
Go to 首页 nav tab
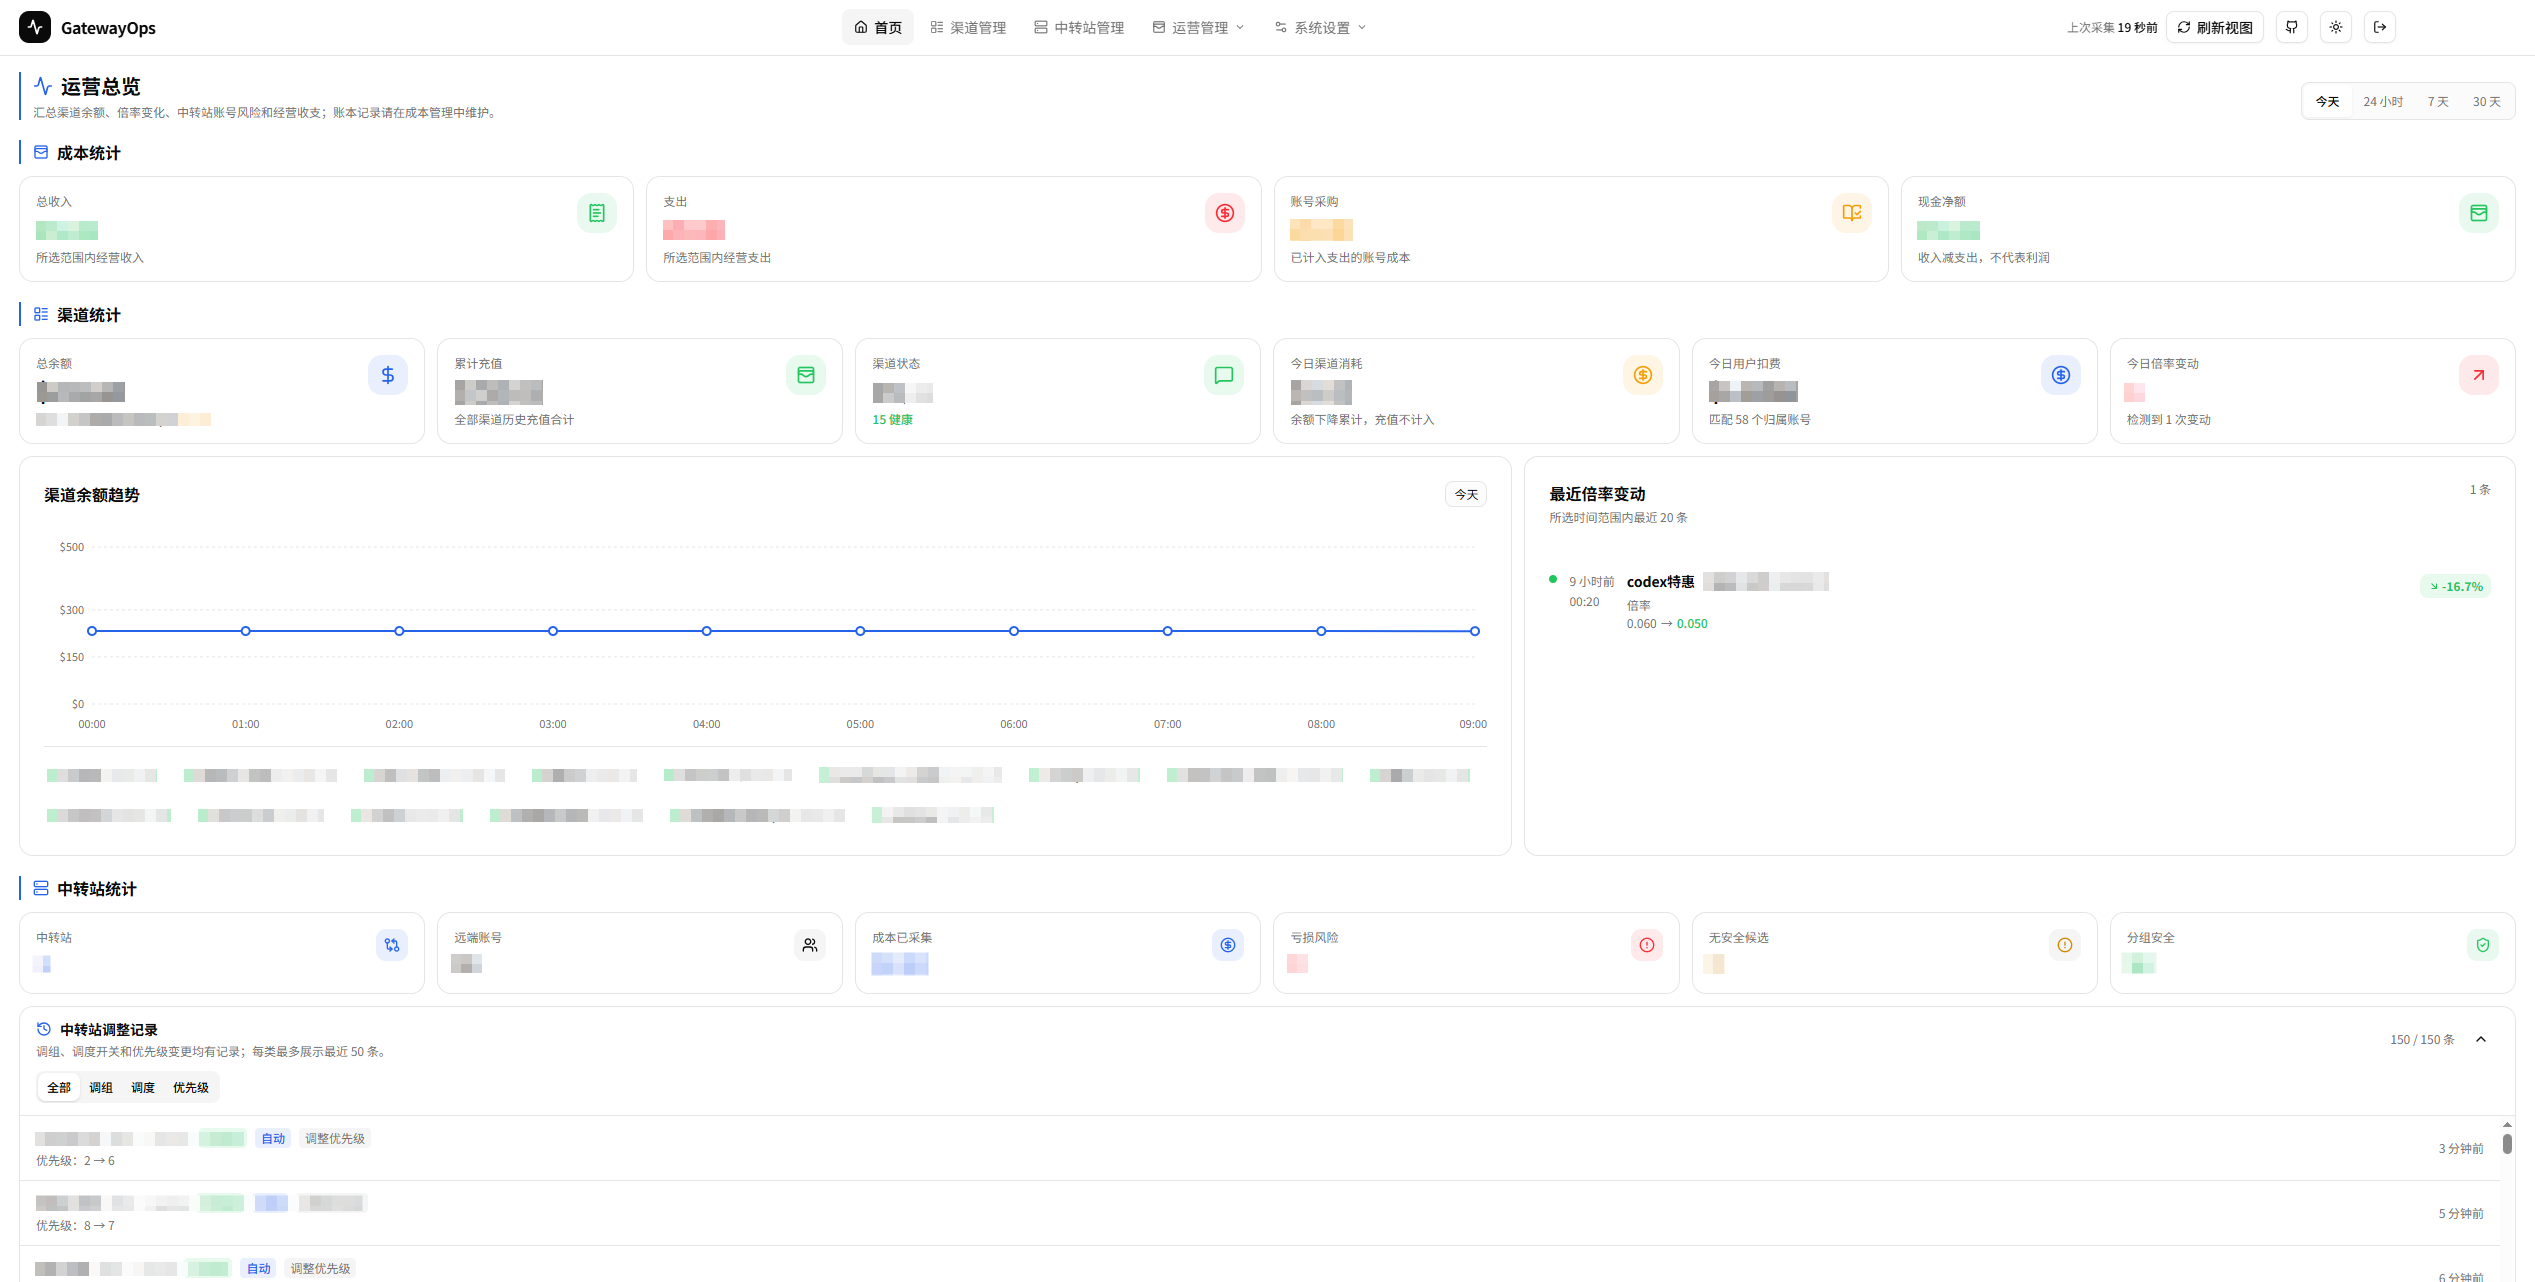(878, 27)
